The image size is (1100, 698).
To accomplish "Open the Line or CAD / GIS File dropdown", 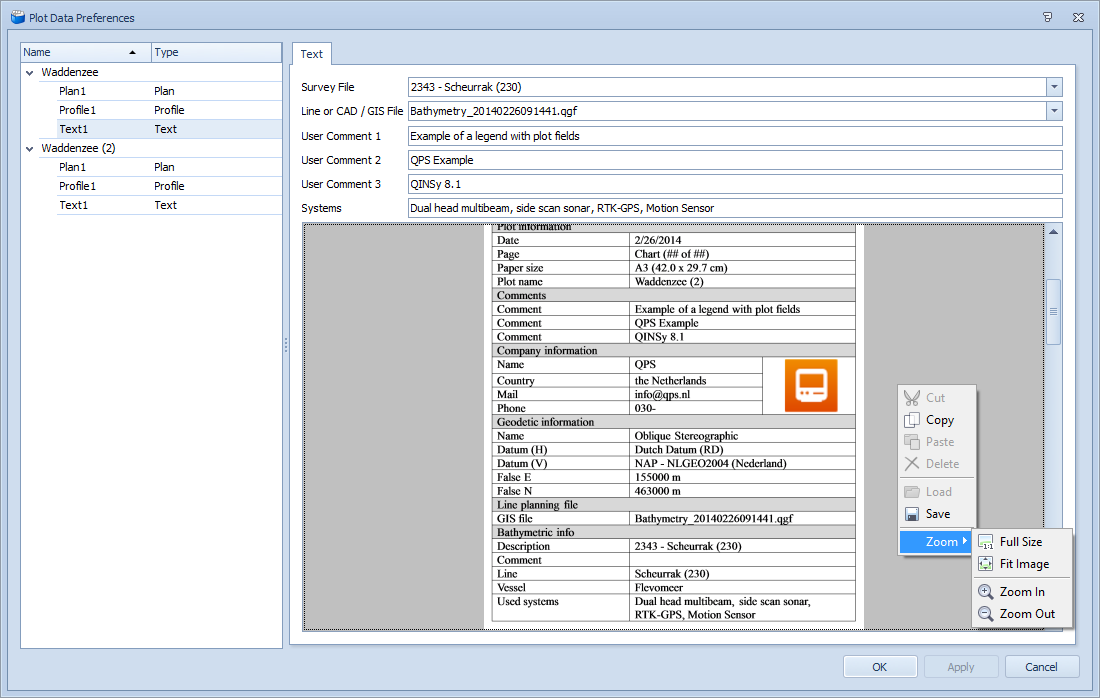I will coord(1054,111).
